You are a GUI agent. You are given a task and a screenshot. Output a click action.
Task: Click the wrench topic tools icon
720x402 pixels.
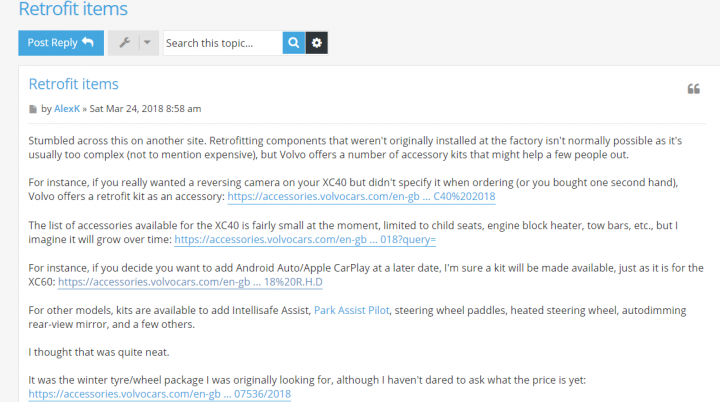(x=124, y=43)
